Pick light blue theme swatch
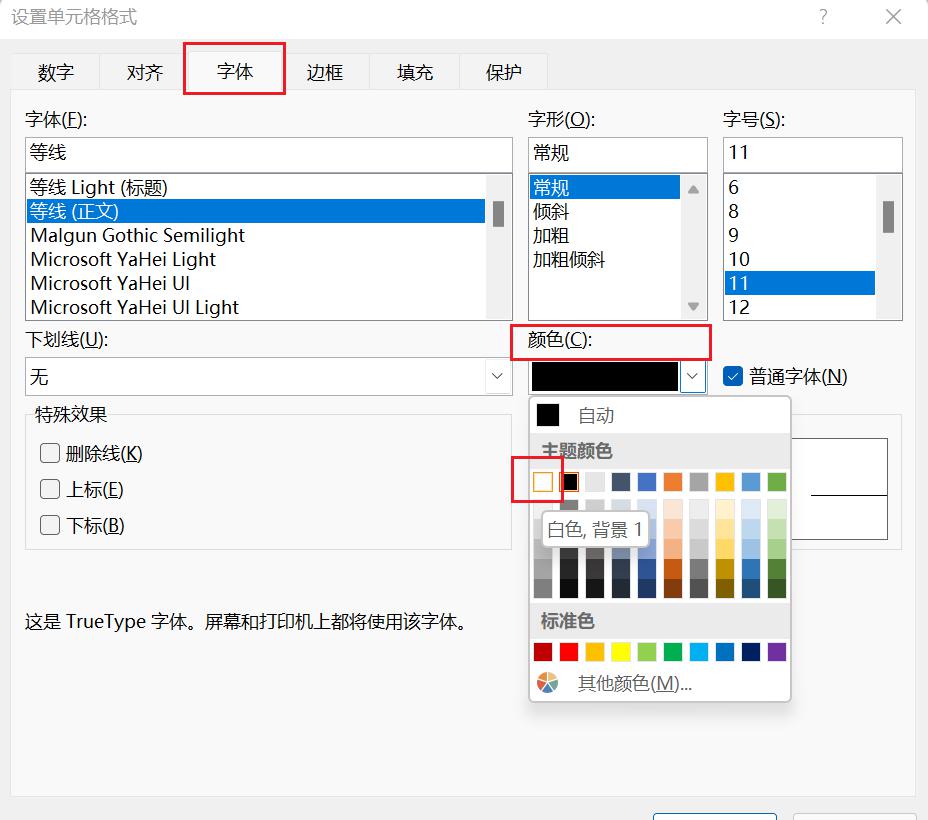The image size is (928, 820). pos(751,482)
